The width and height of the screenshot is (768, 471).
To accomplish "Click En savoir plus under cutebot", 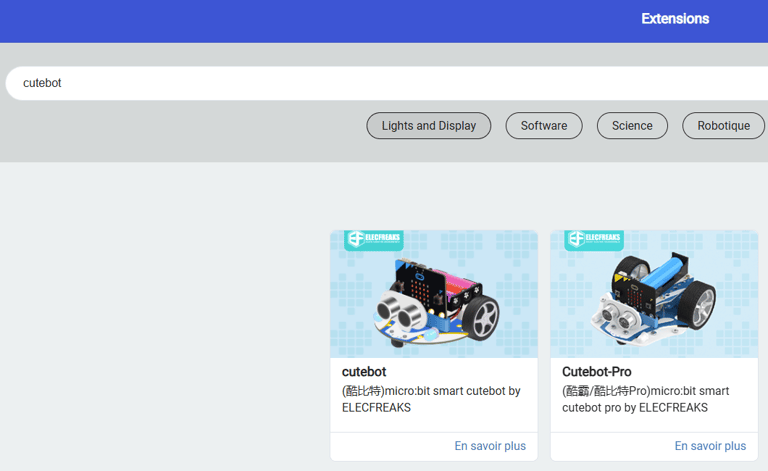I will tap(490, 446).
